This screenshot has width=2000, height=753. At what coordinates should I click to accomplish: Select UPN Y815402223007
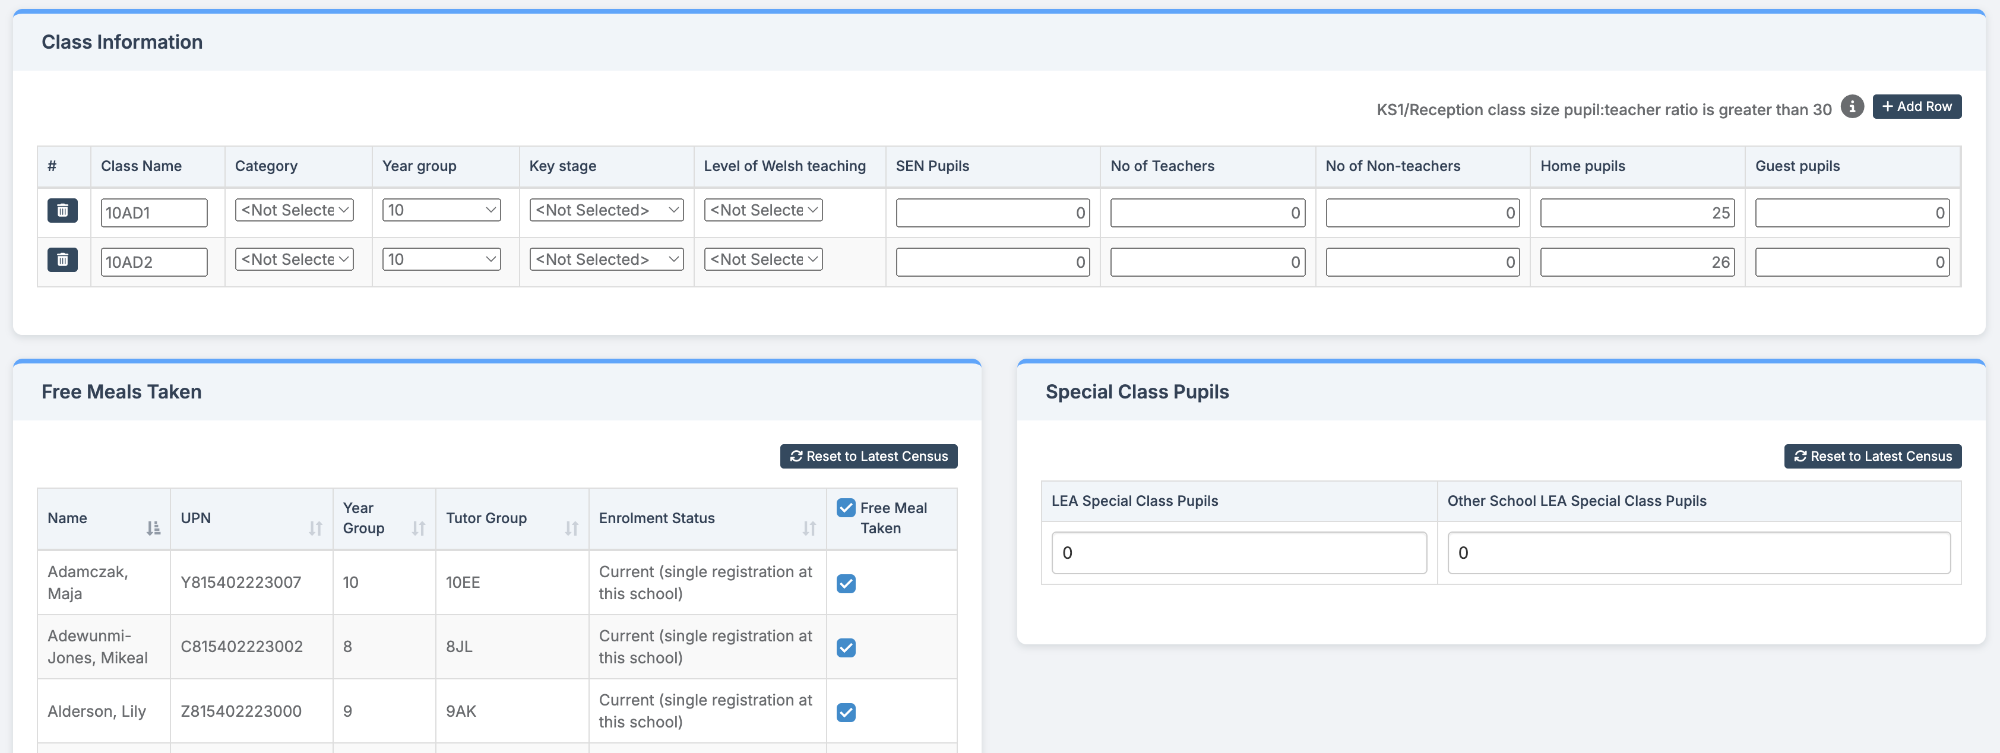click(241, 582)
